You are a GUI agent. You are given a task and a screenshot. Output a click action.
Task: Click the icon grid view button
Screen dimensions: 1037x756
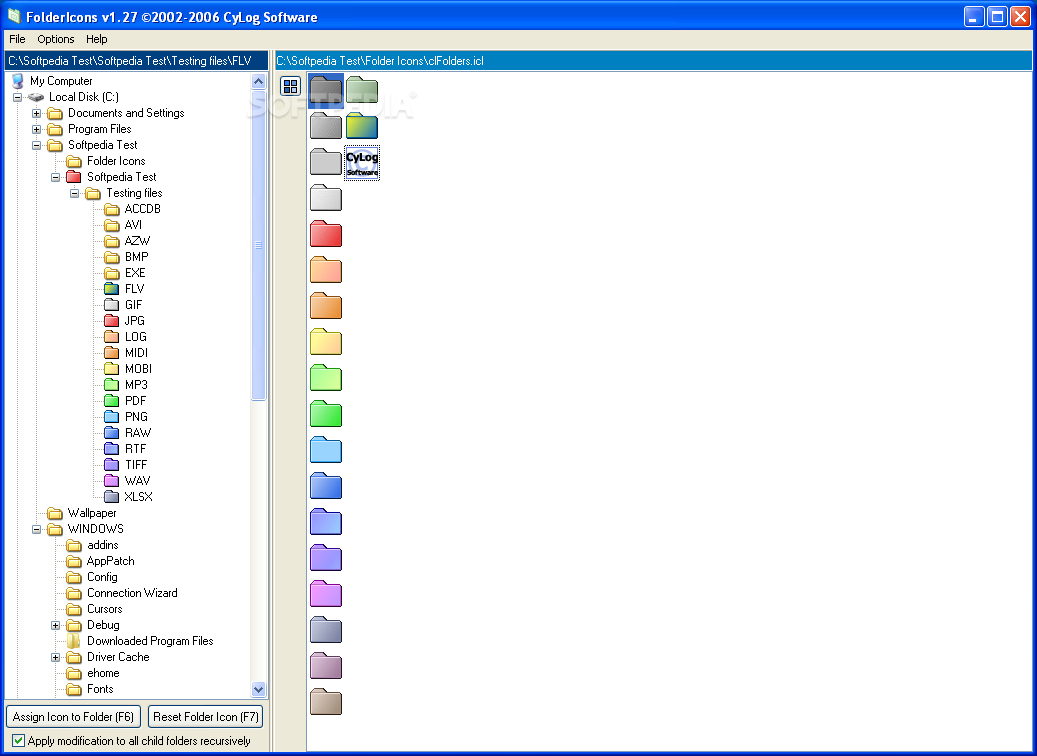point(290,86)
